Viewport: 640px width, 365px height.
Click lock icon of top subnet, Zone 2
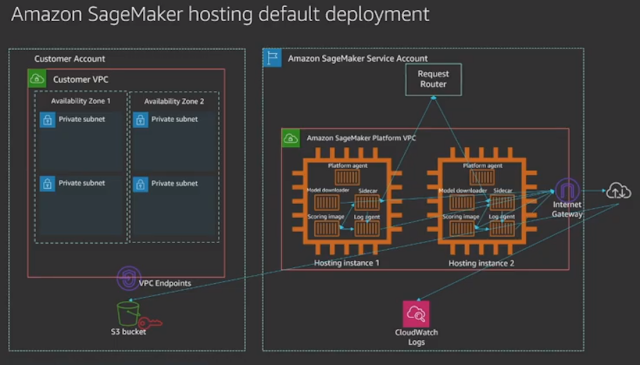[x=140, y=120]
